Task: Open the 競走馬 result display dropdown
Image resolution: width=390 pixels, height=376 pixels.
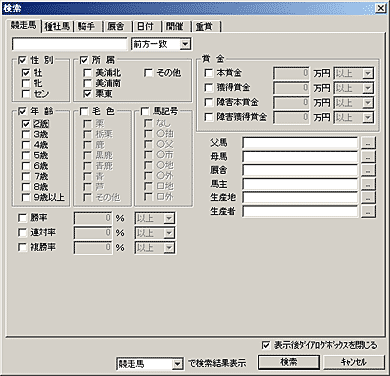Action: (x=178, y=364)
